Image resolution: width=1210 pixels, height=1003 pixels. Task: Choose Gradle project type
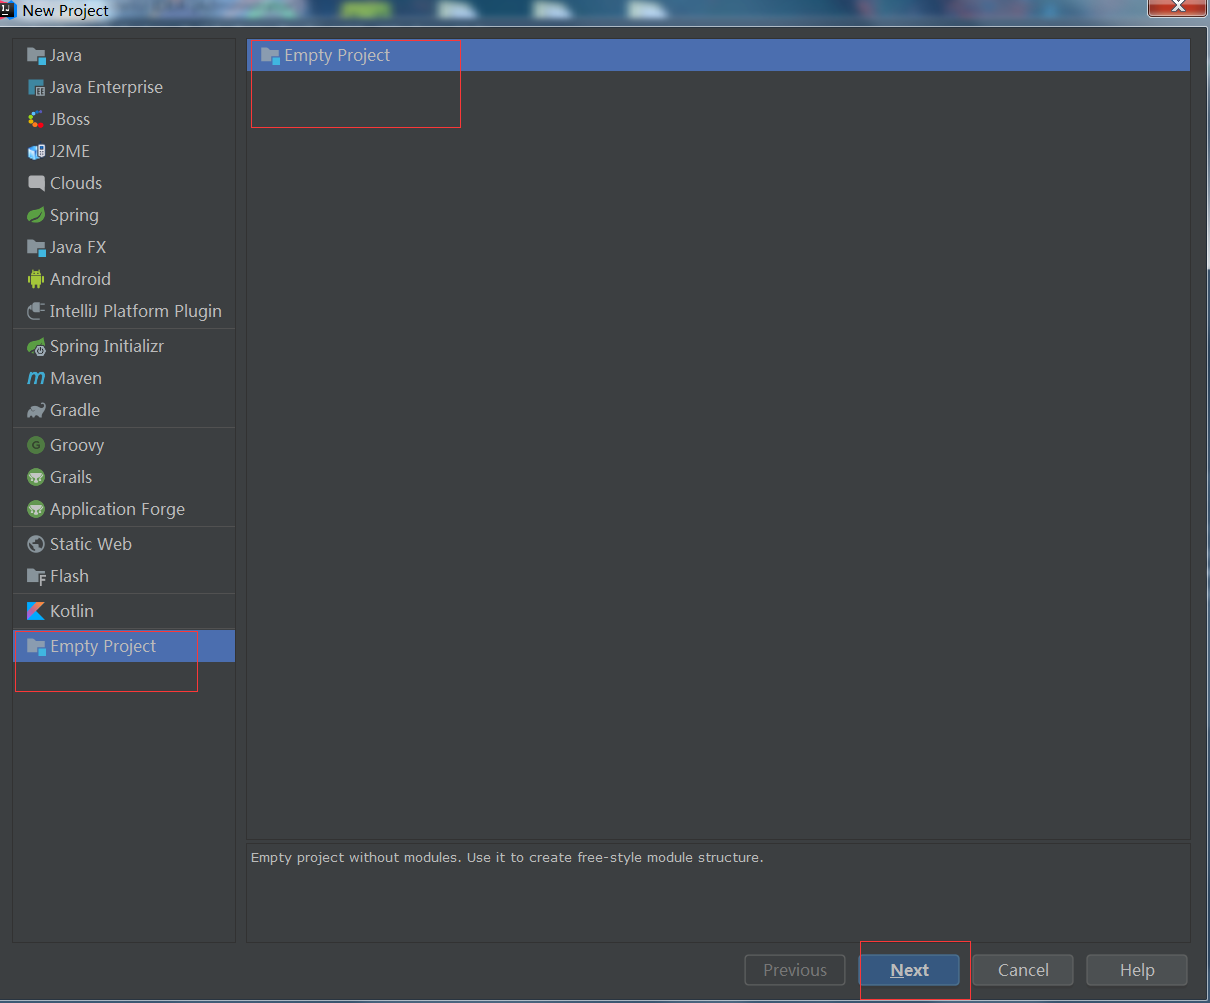coord(124,411)
